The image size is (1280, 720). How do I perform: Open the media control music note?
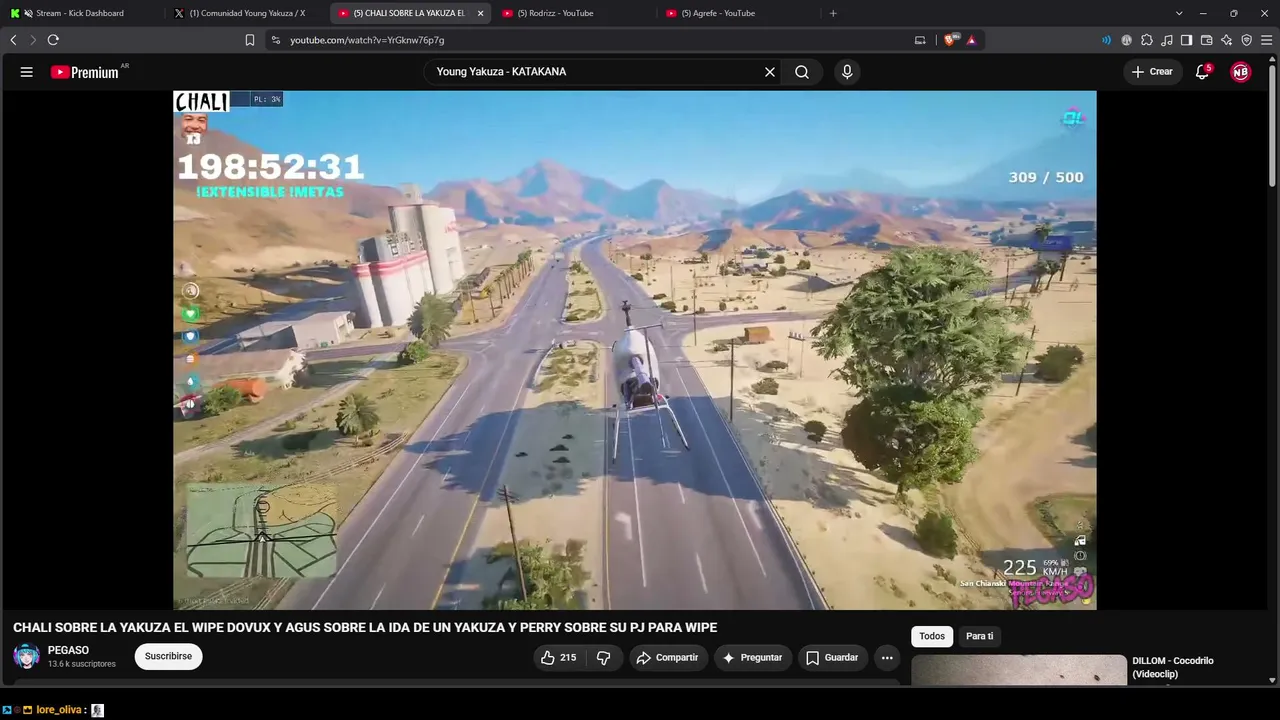pyautogui.click(x=1167, y=40)
